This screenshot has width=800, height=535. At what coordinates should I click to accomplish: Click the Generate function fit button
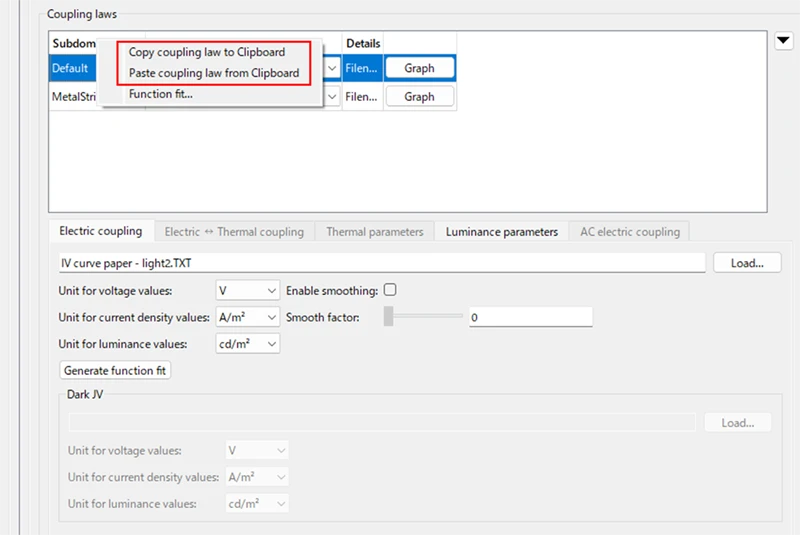pyautogui.click(x=115, y=370)
